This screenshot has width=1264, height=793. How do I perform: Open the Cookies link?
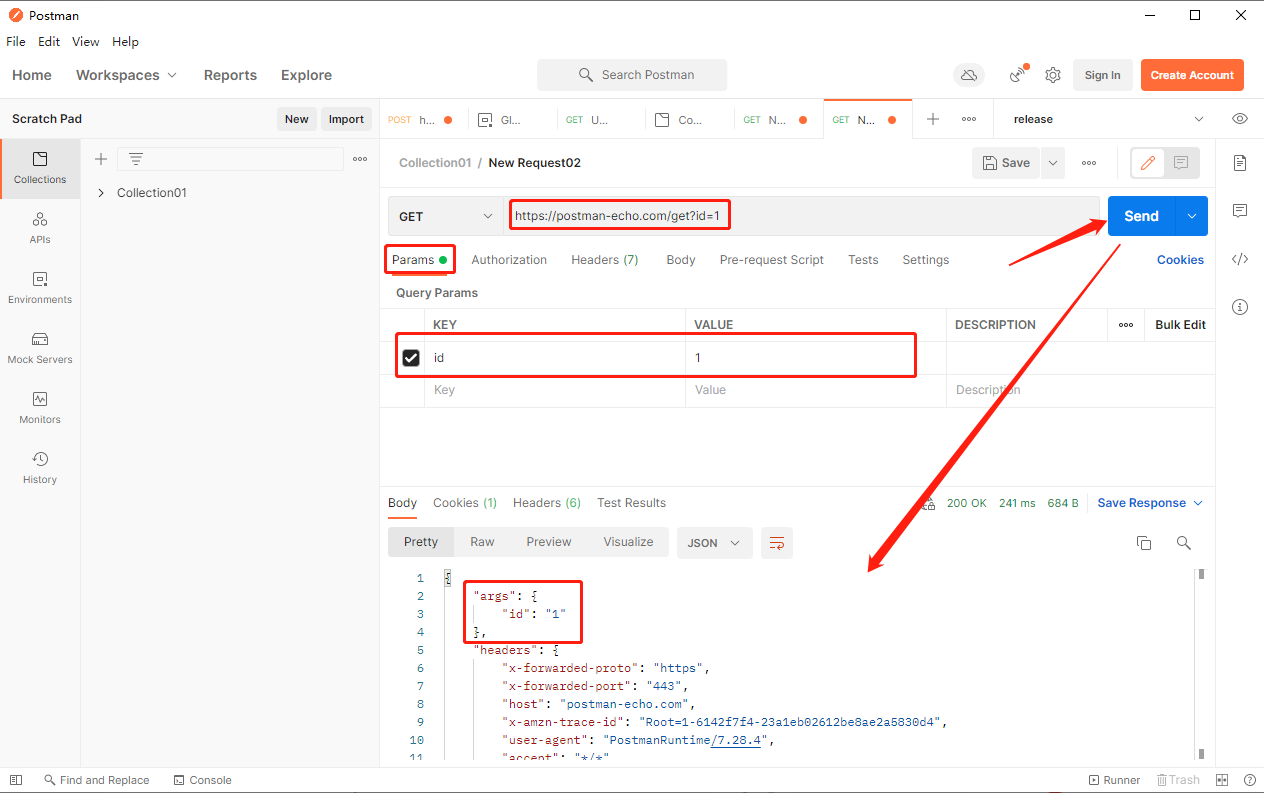(1180, 260)
